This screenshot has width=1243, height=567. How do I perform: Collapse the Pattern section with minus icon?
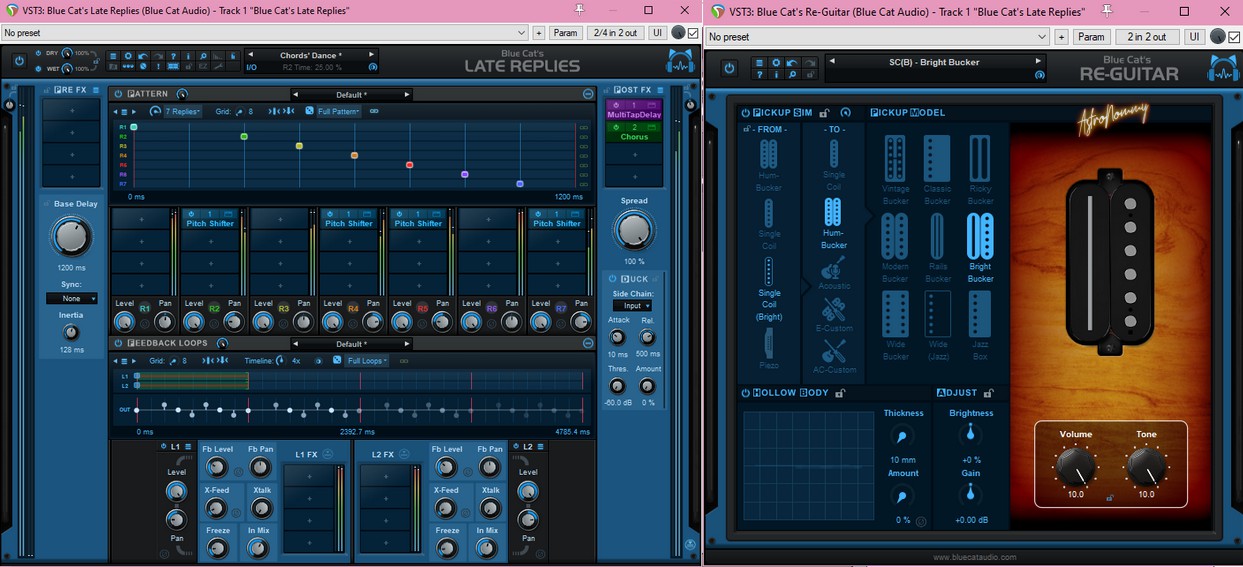coord(588,94)
